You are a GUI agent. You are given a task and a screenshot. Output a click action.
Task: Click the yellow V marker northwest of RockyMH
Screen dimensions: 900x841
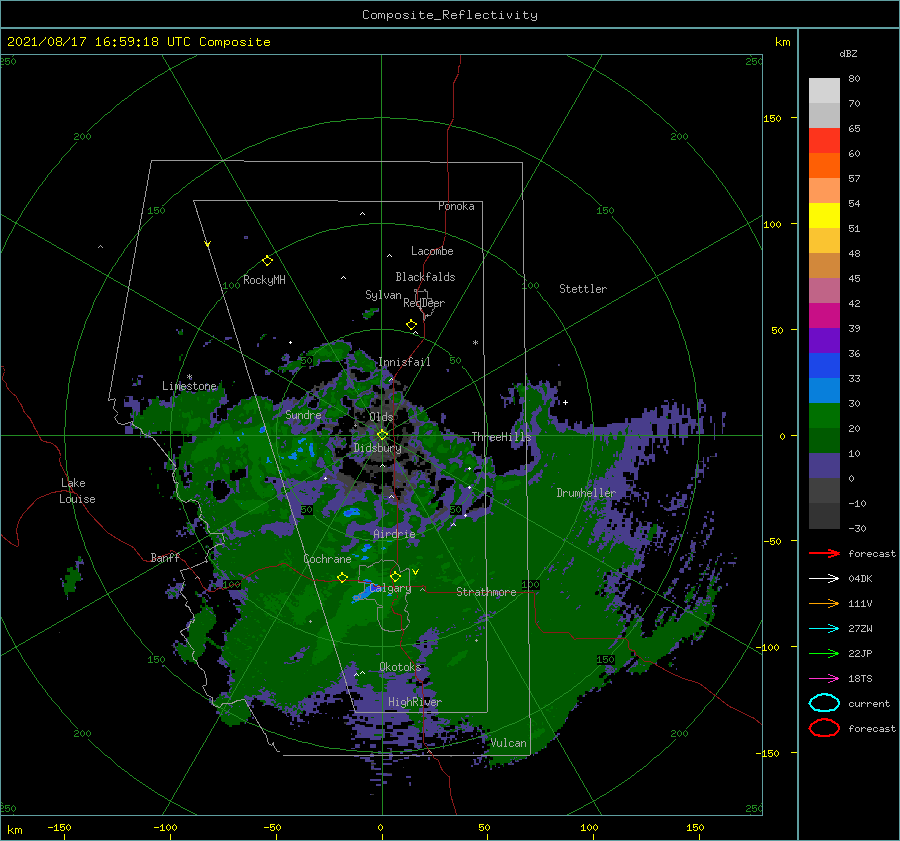point(208,244)
